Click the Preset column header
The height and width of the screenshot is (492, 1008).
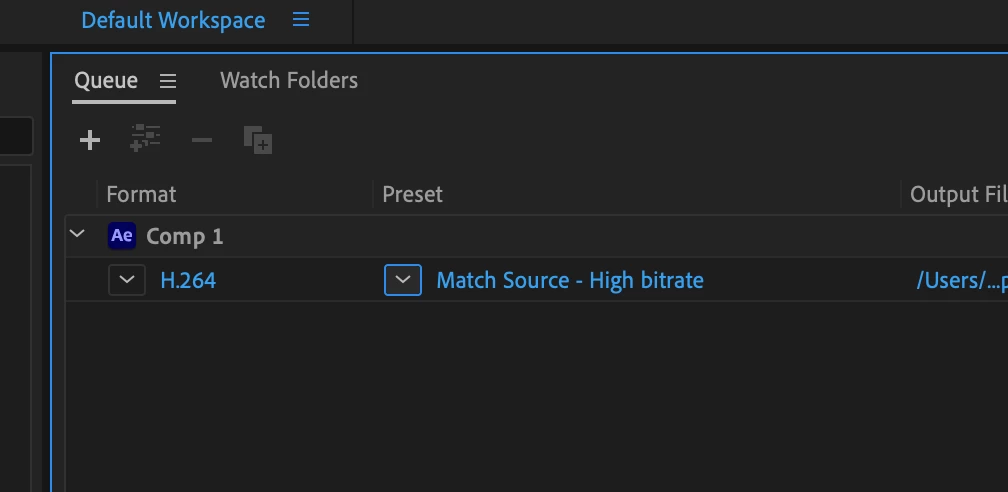[413, 194]
